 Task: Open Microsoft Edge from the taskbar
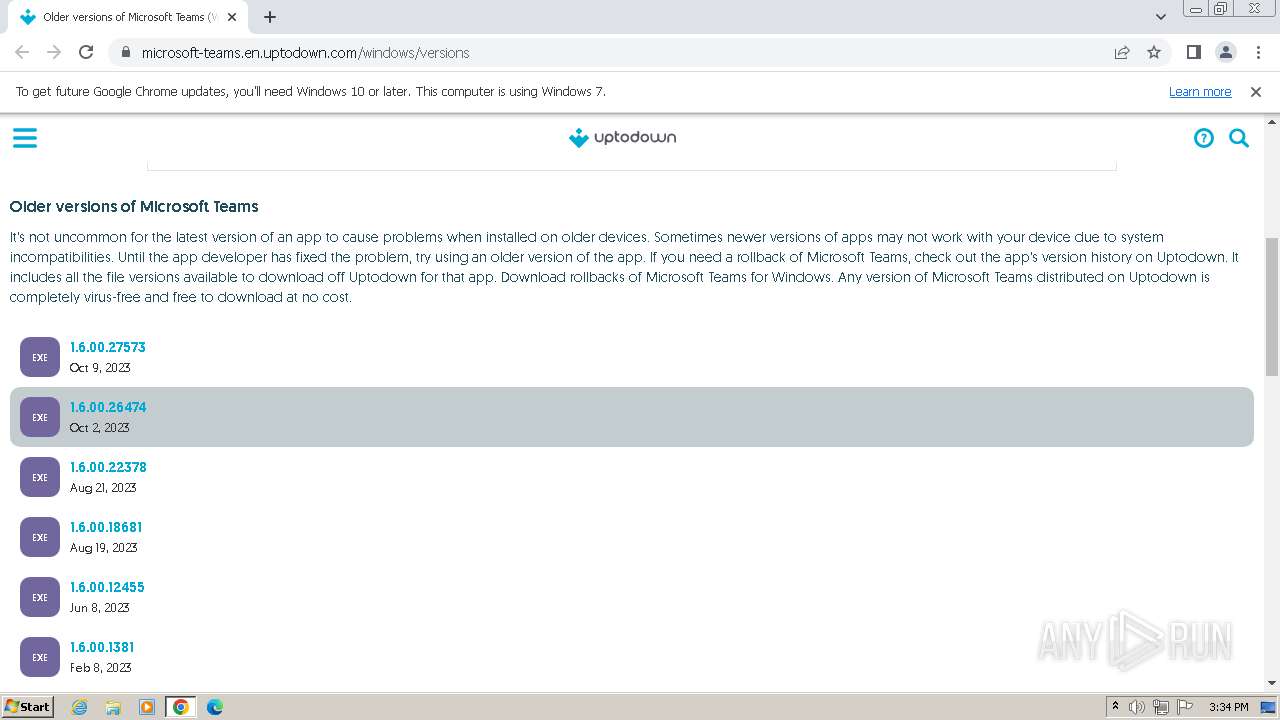coord(215,707)
